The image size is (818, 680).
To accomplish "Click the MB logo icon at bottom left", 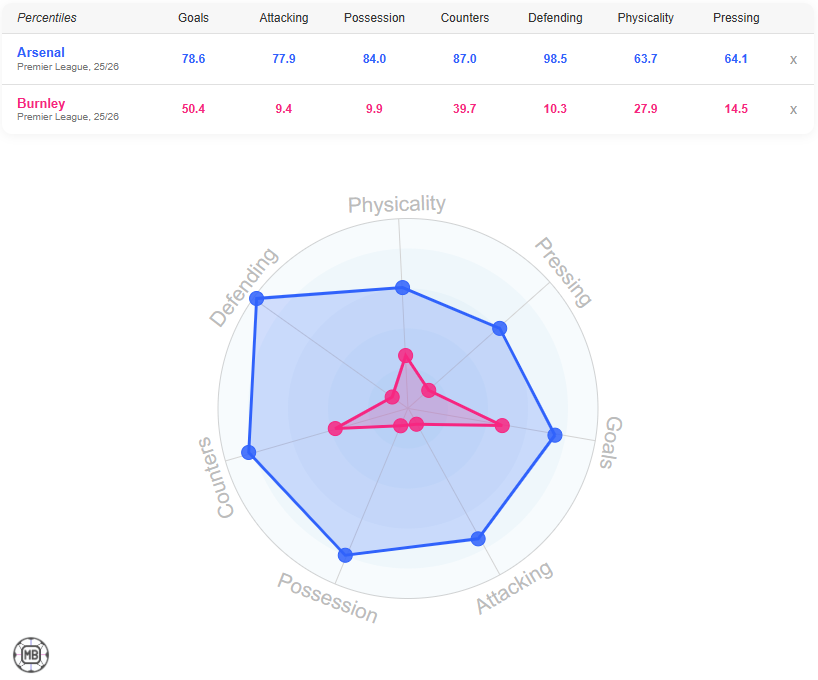I will [31, 654].
